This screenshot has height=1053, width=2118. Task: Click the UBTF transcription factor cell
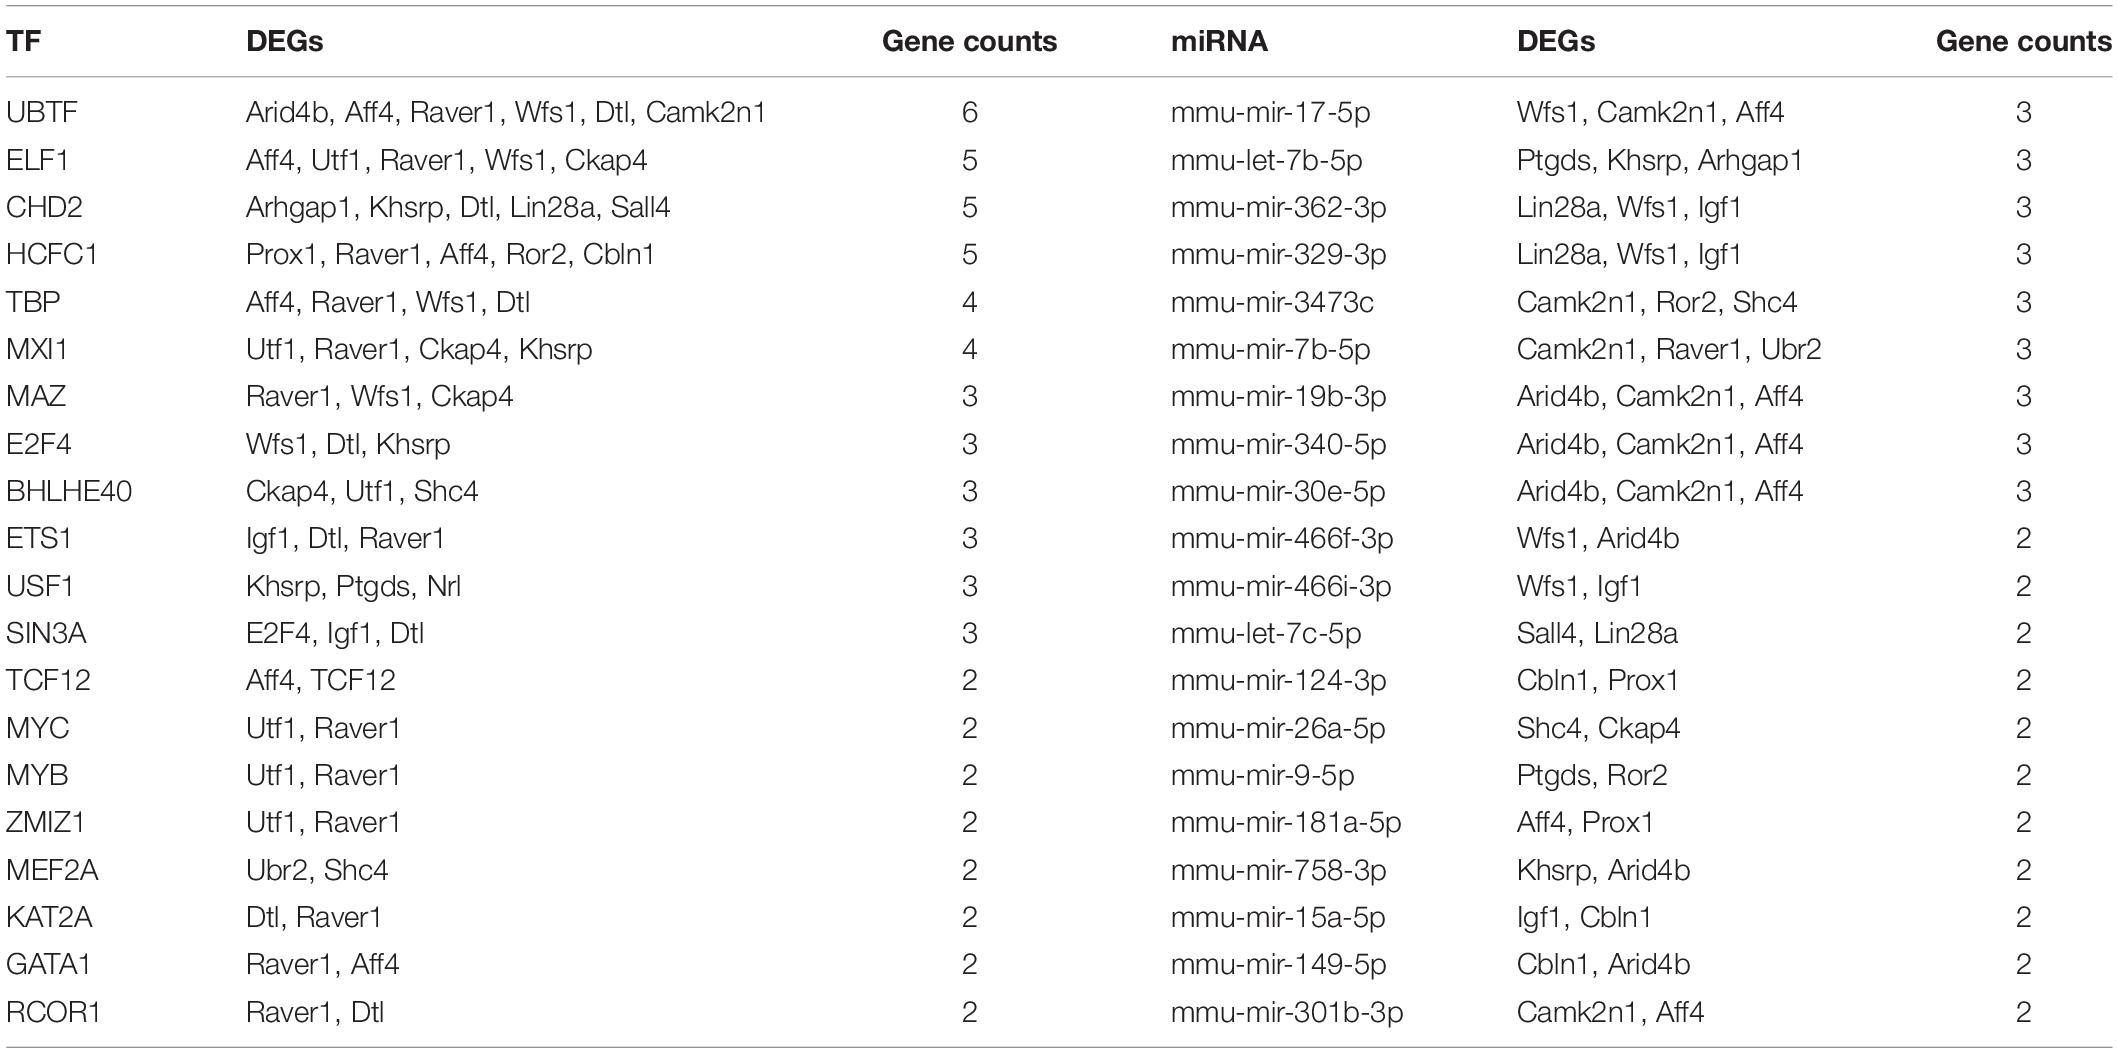point(42,112)
